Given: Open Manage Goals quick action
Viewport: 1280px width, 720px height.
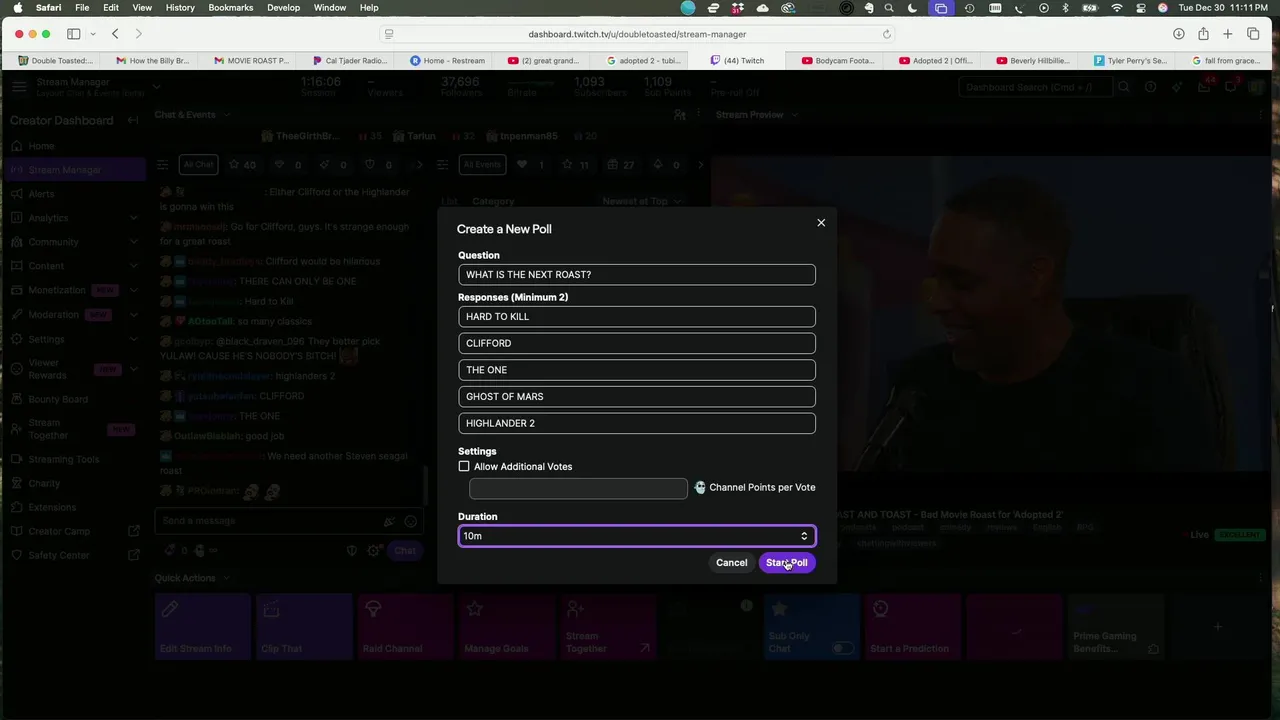Looking at the screenshot, I should [x=507, y=627].
